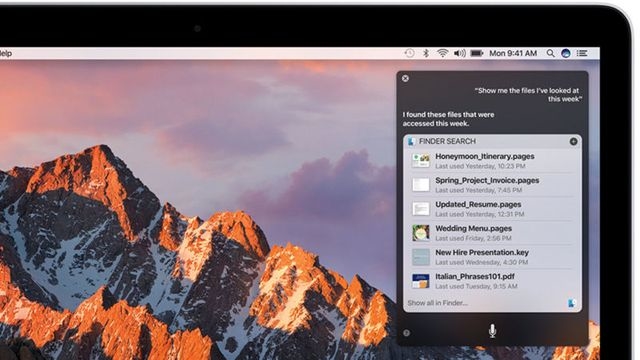This screenshot has width=640, height=360.
Task: Click the Finder icon beside Show all
Action: coord(571,303)
